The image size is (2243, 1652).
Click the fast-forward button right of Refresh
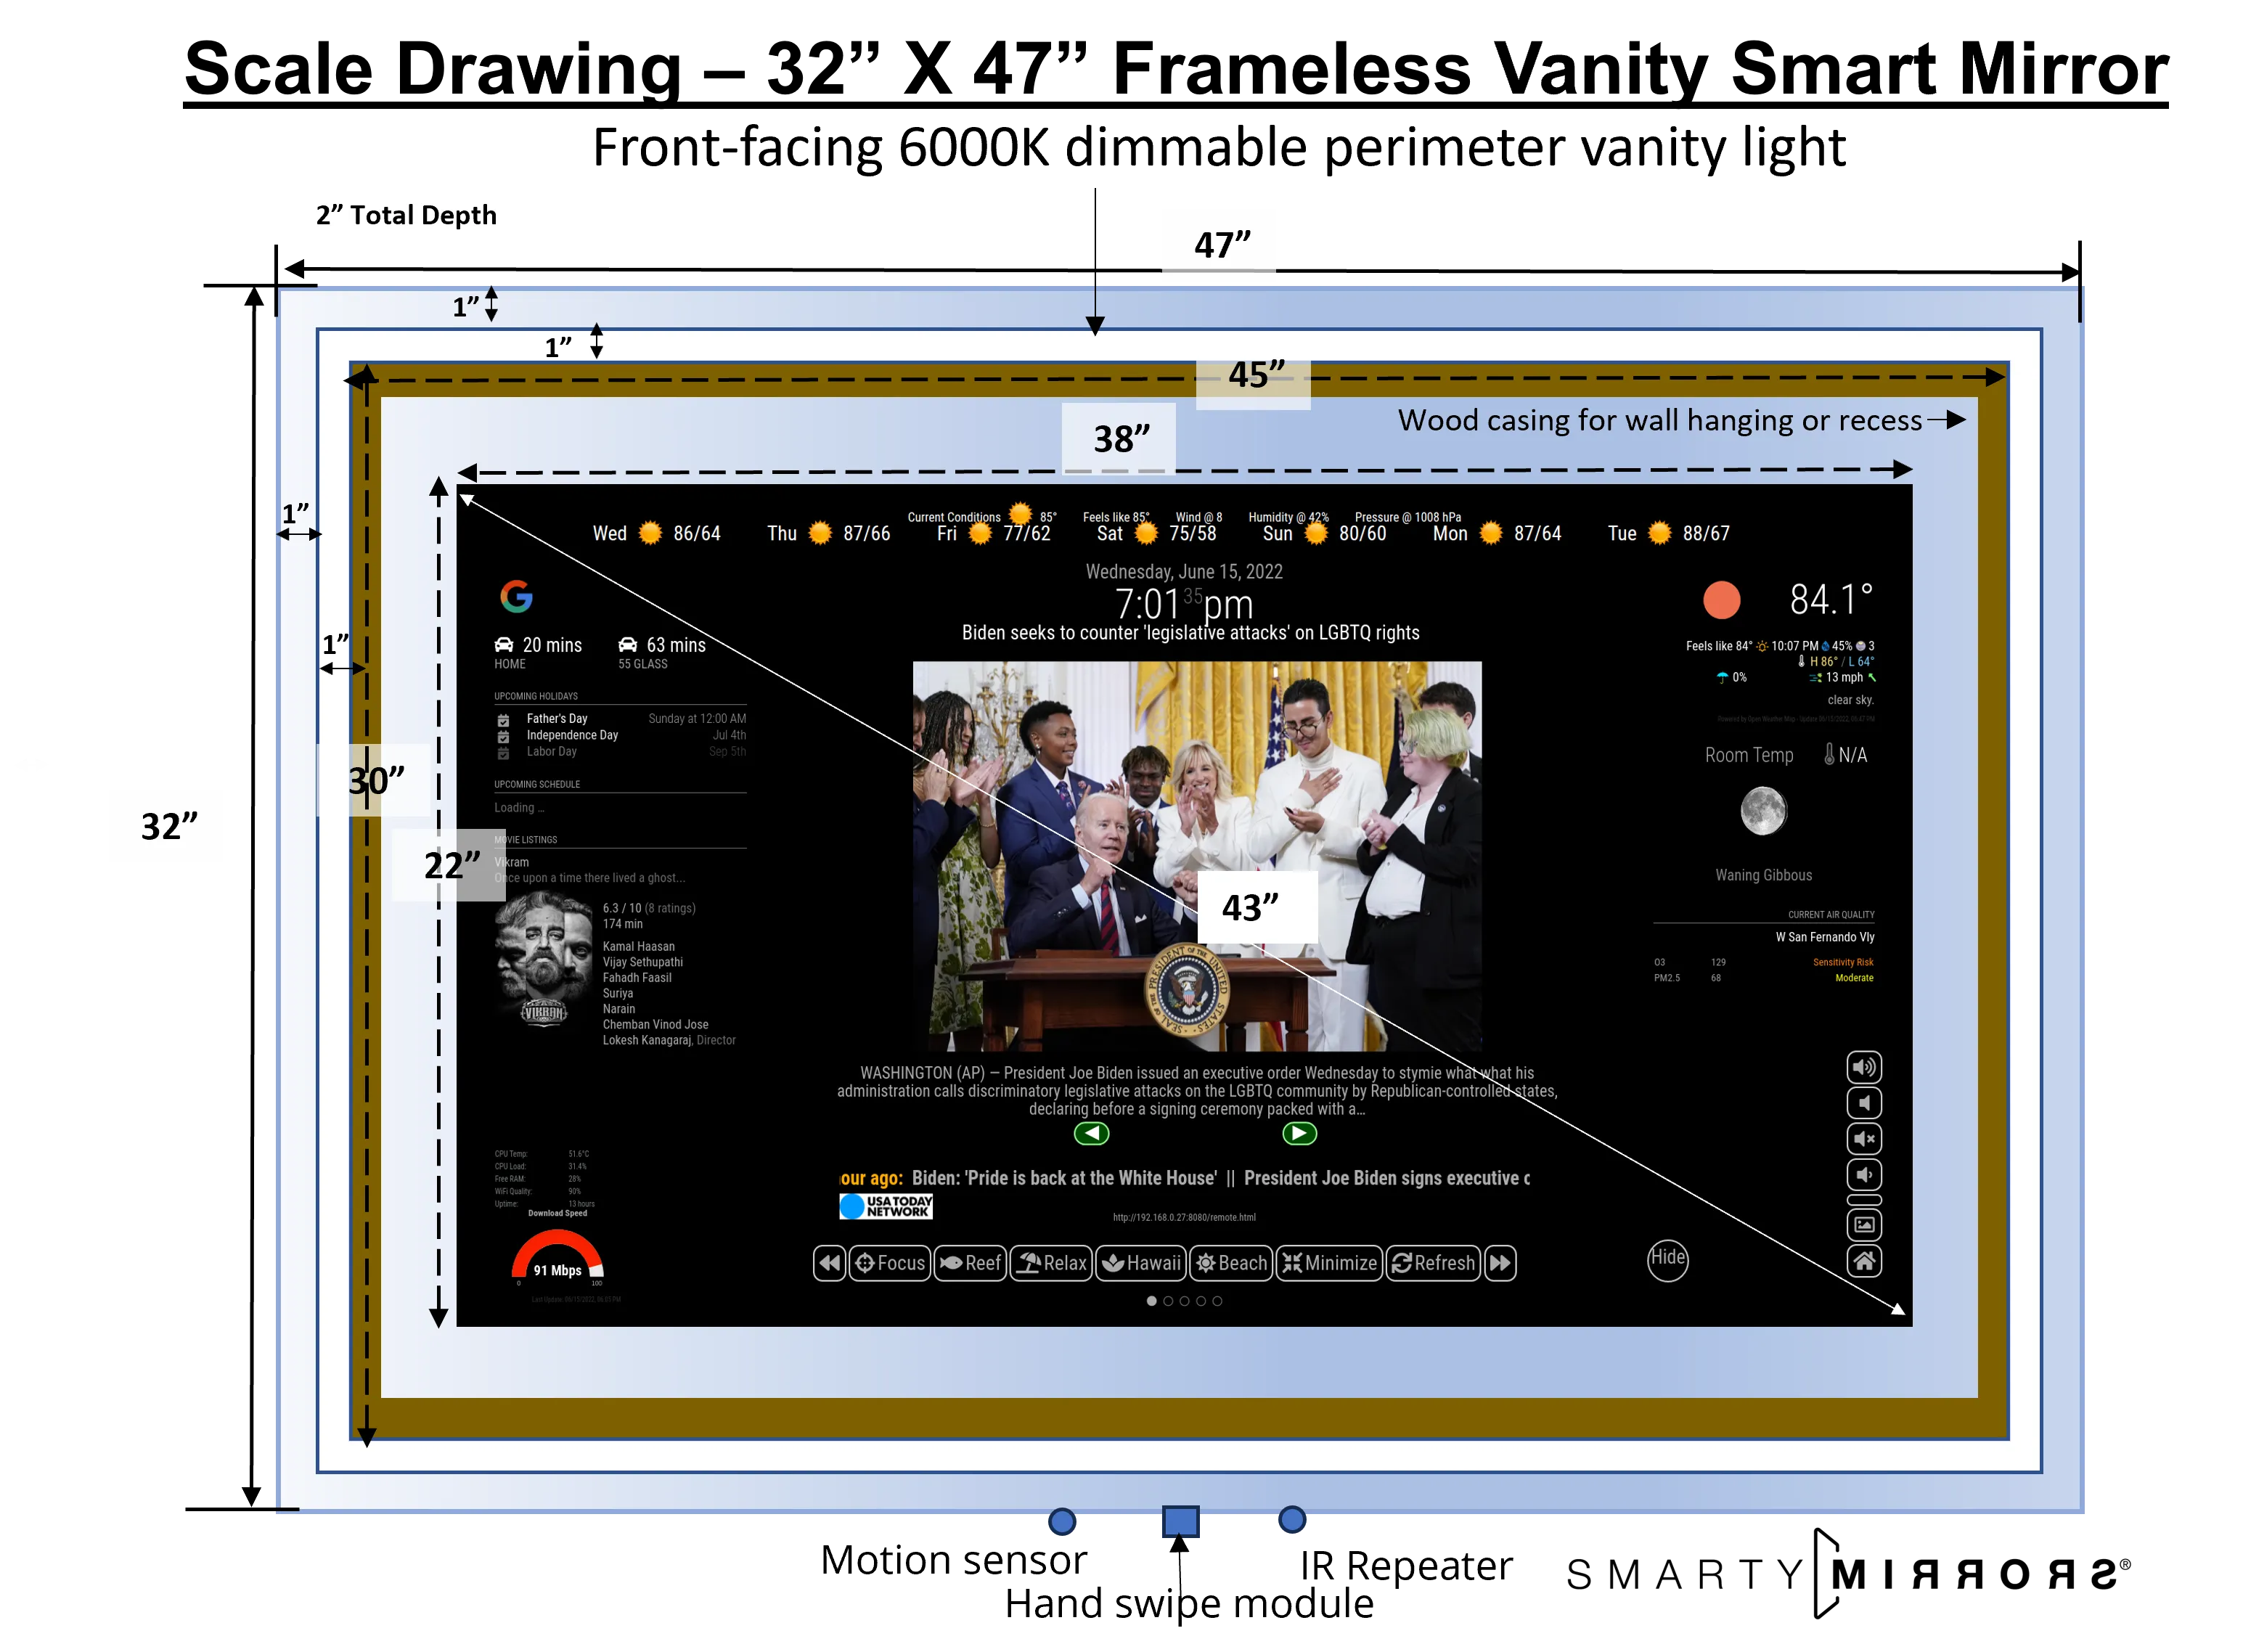[1500, 1263]
